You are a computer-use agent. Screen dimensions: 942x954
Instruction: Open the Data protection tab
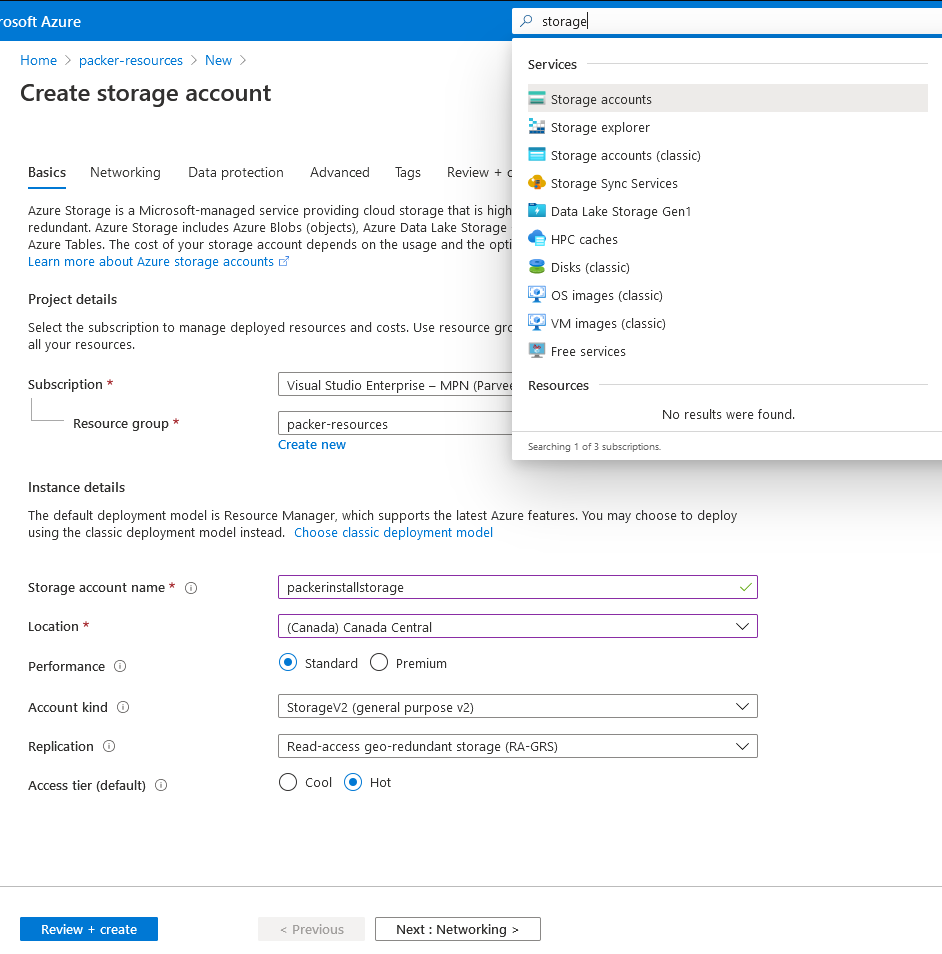coord(236,172)
